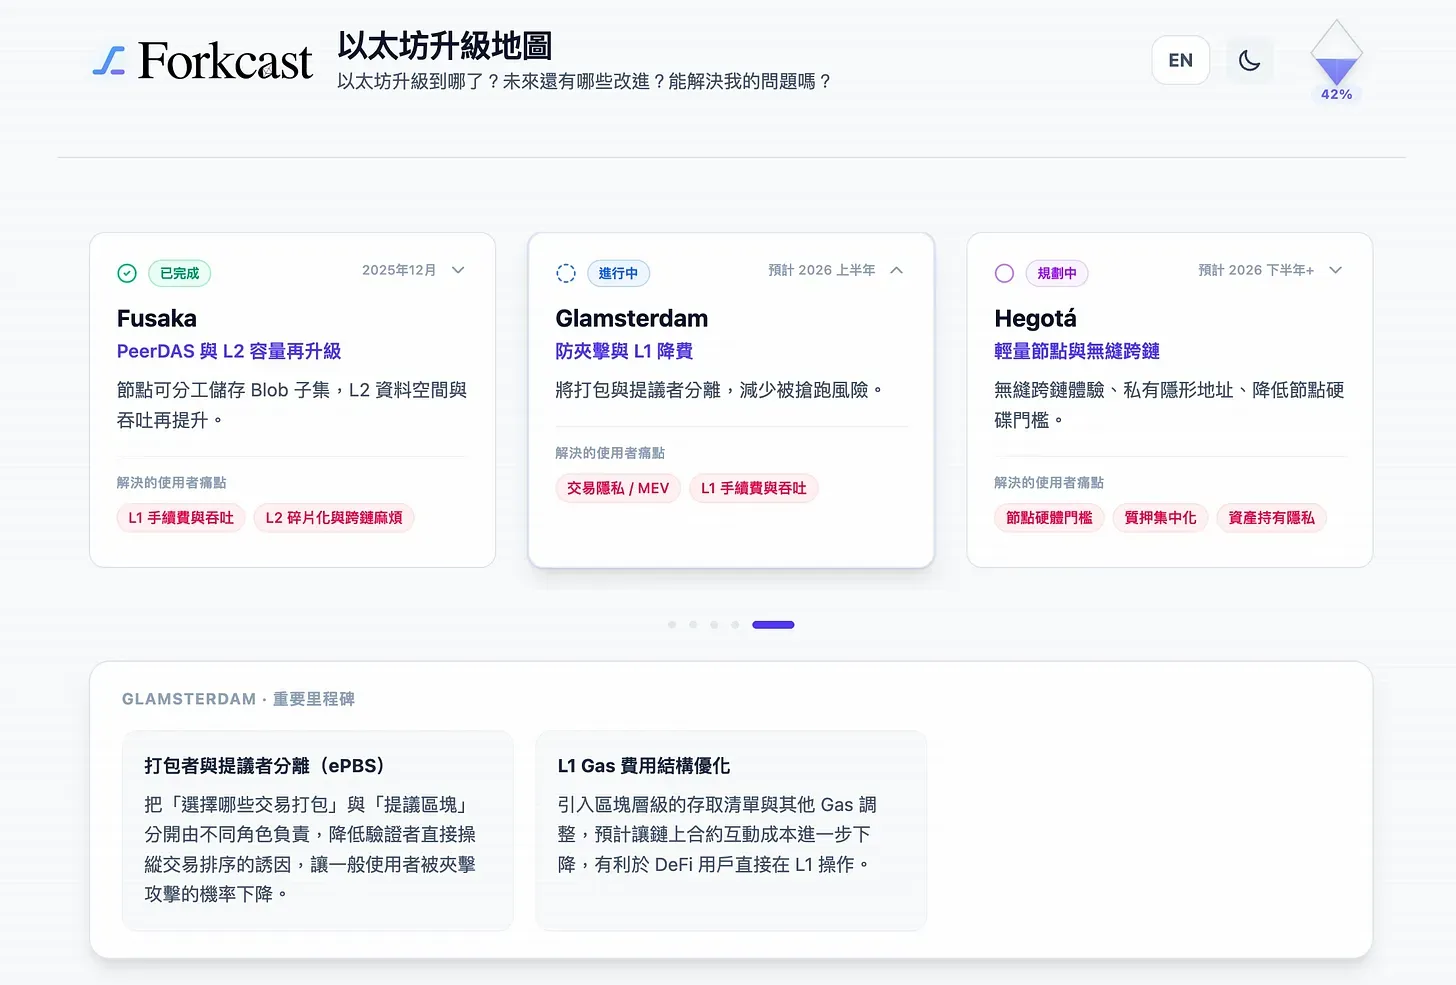This screenshot has height=985, width=1456.
Task: Open the L1 Gas 費用結構優化 milestone card
Action: pos(731,830)
